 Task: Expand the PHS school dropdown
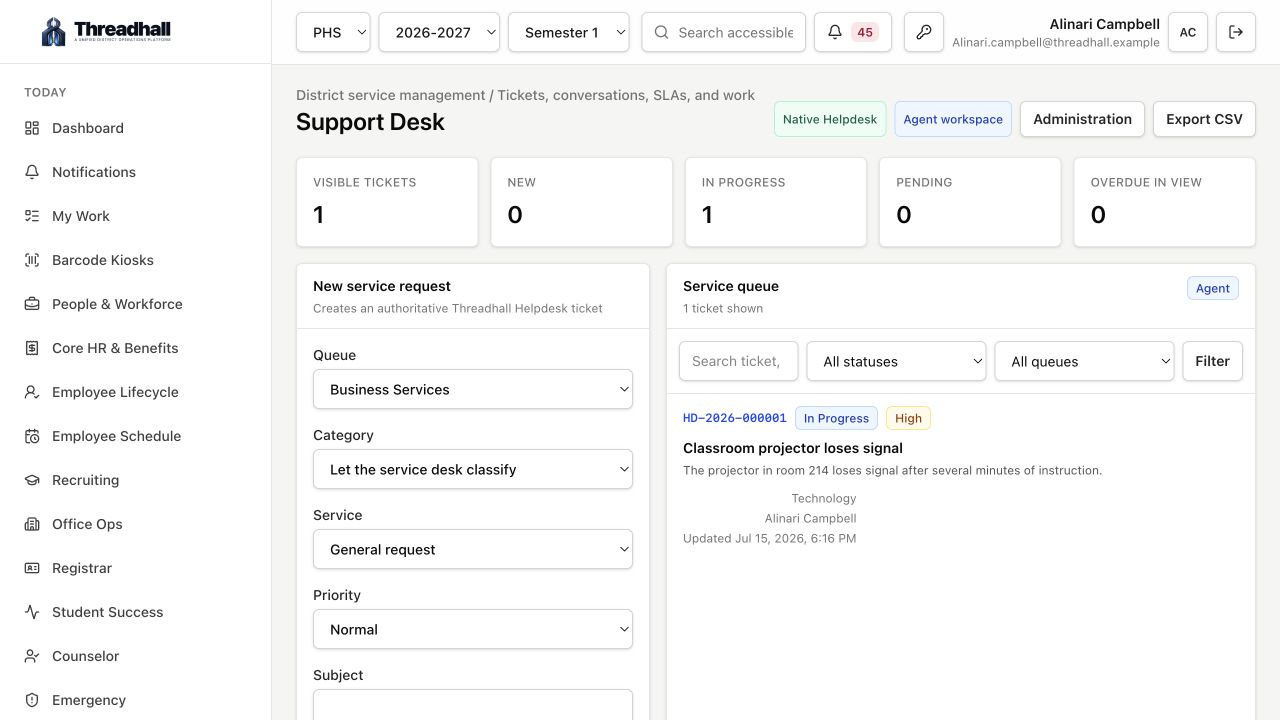(x=333, y=32)
